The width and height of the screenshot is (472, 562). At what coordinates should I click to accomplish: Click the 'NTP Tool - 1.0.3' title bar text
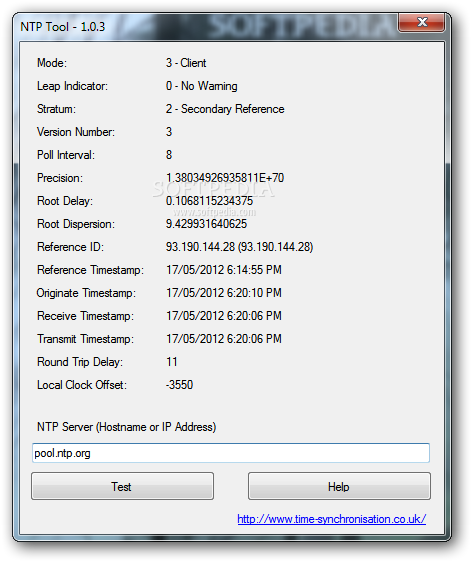[63, 27]
